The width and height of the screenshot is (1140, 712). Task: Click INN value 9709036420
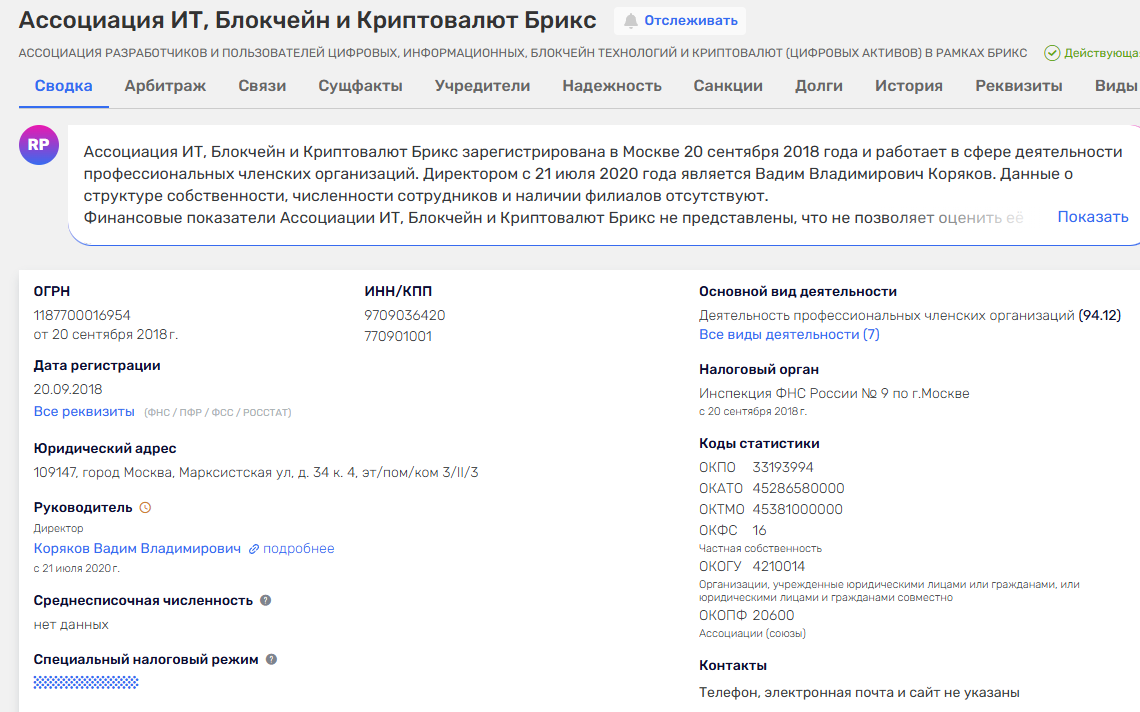(405, 315)
